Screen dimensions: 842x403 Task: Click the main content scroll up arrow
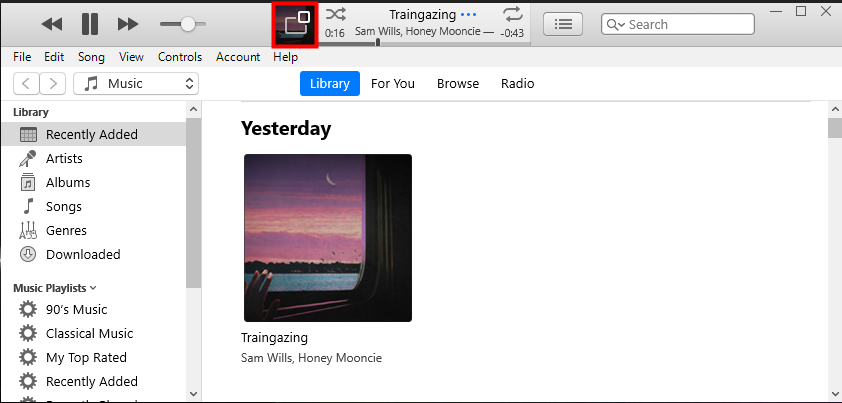click(x=835, y=110)
